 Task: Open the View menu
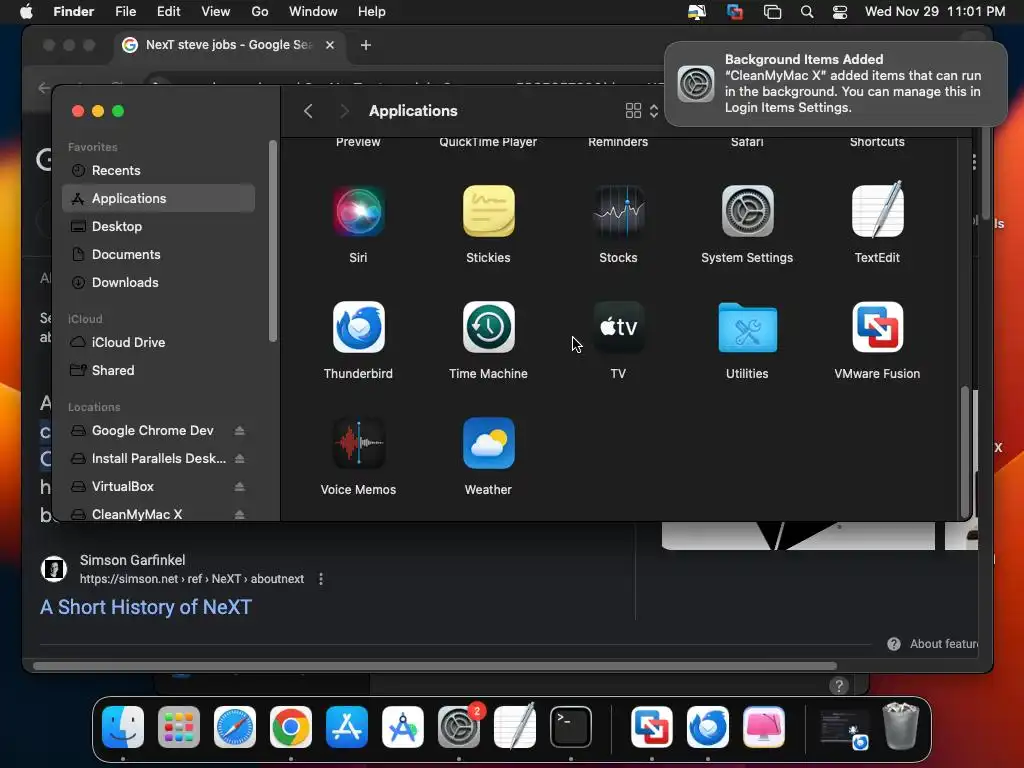(x=216, y=11)
